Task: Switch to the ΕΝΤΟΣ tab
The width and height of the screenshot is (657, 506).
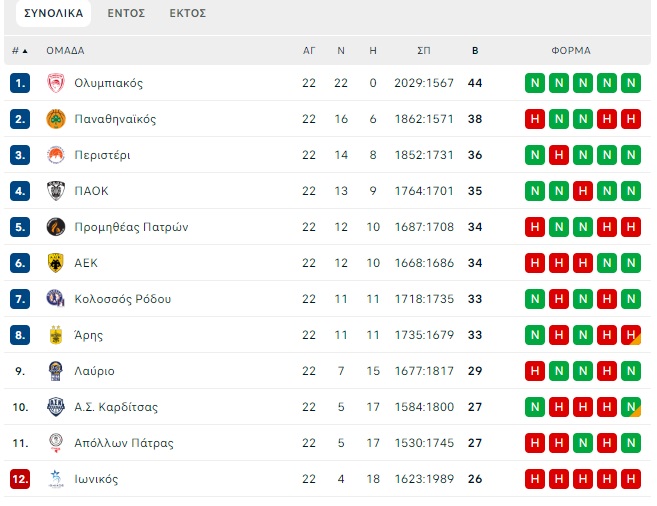Action: pos(126,13)
